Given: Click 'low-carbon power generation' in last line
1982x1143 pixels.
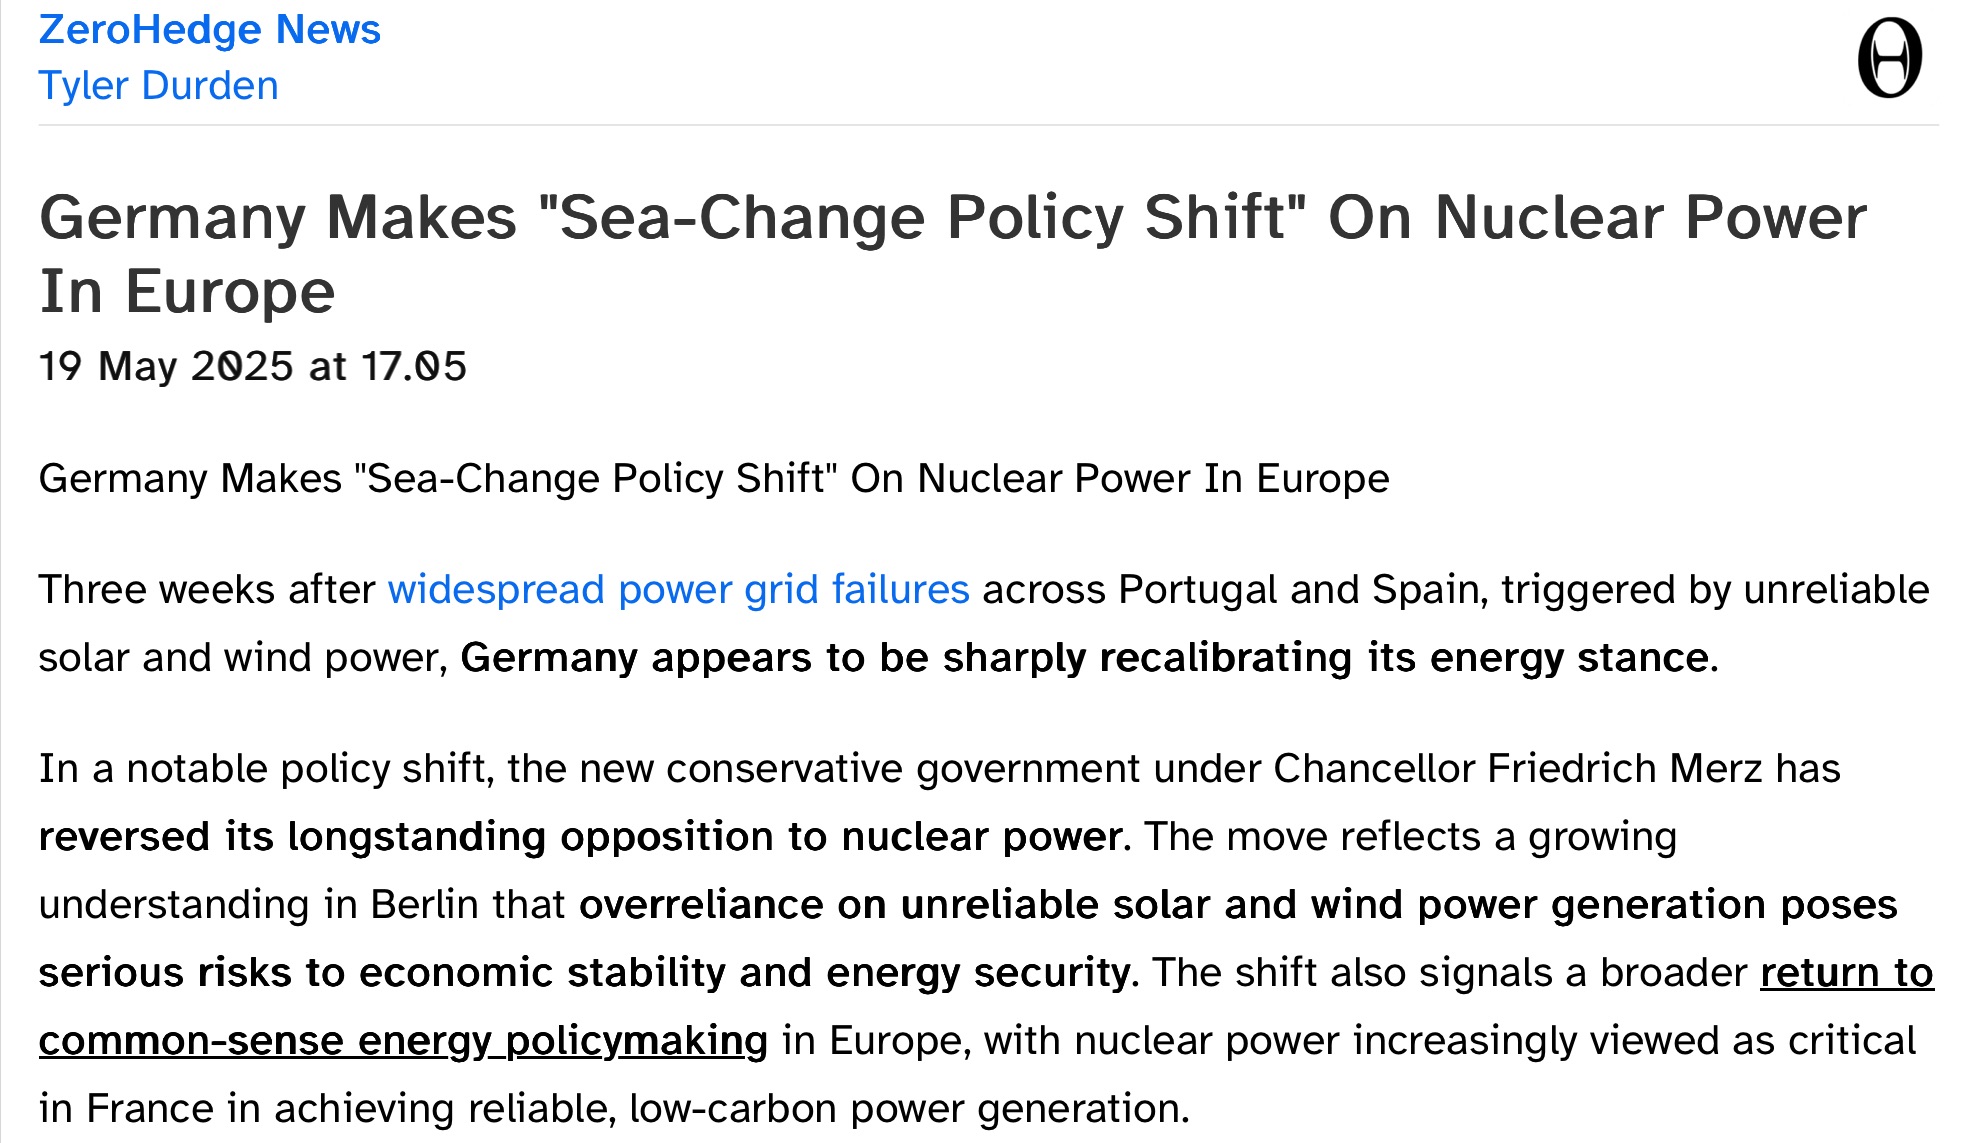Looking at the screenshot, I should (909, 1108).
